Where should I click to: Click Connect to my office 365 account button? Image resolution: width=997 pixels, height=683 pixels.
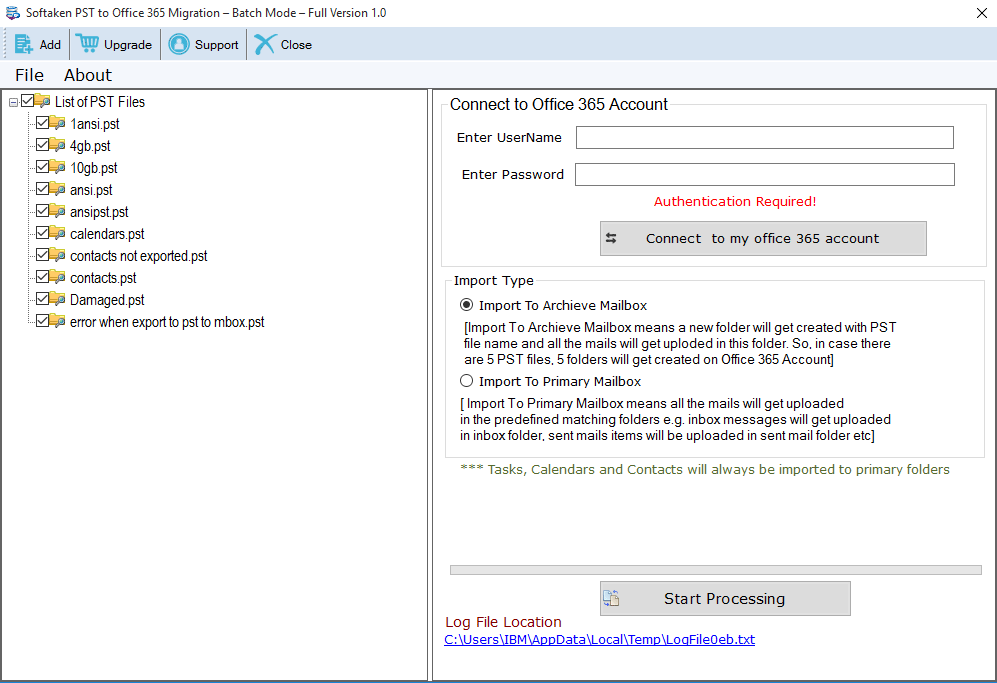point(763,238)
